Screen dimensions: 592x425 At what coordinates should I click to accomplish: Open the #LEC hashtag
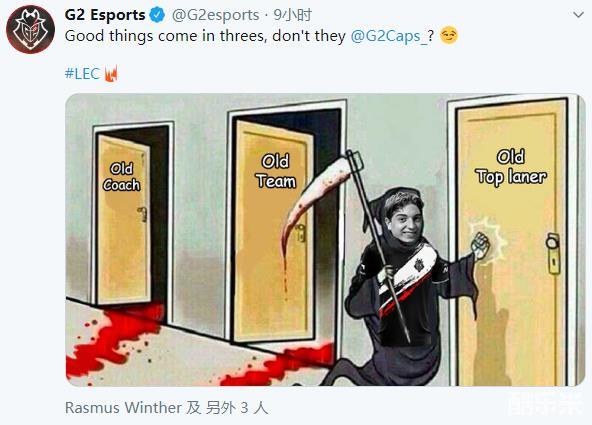(82, 74)
